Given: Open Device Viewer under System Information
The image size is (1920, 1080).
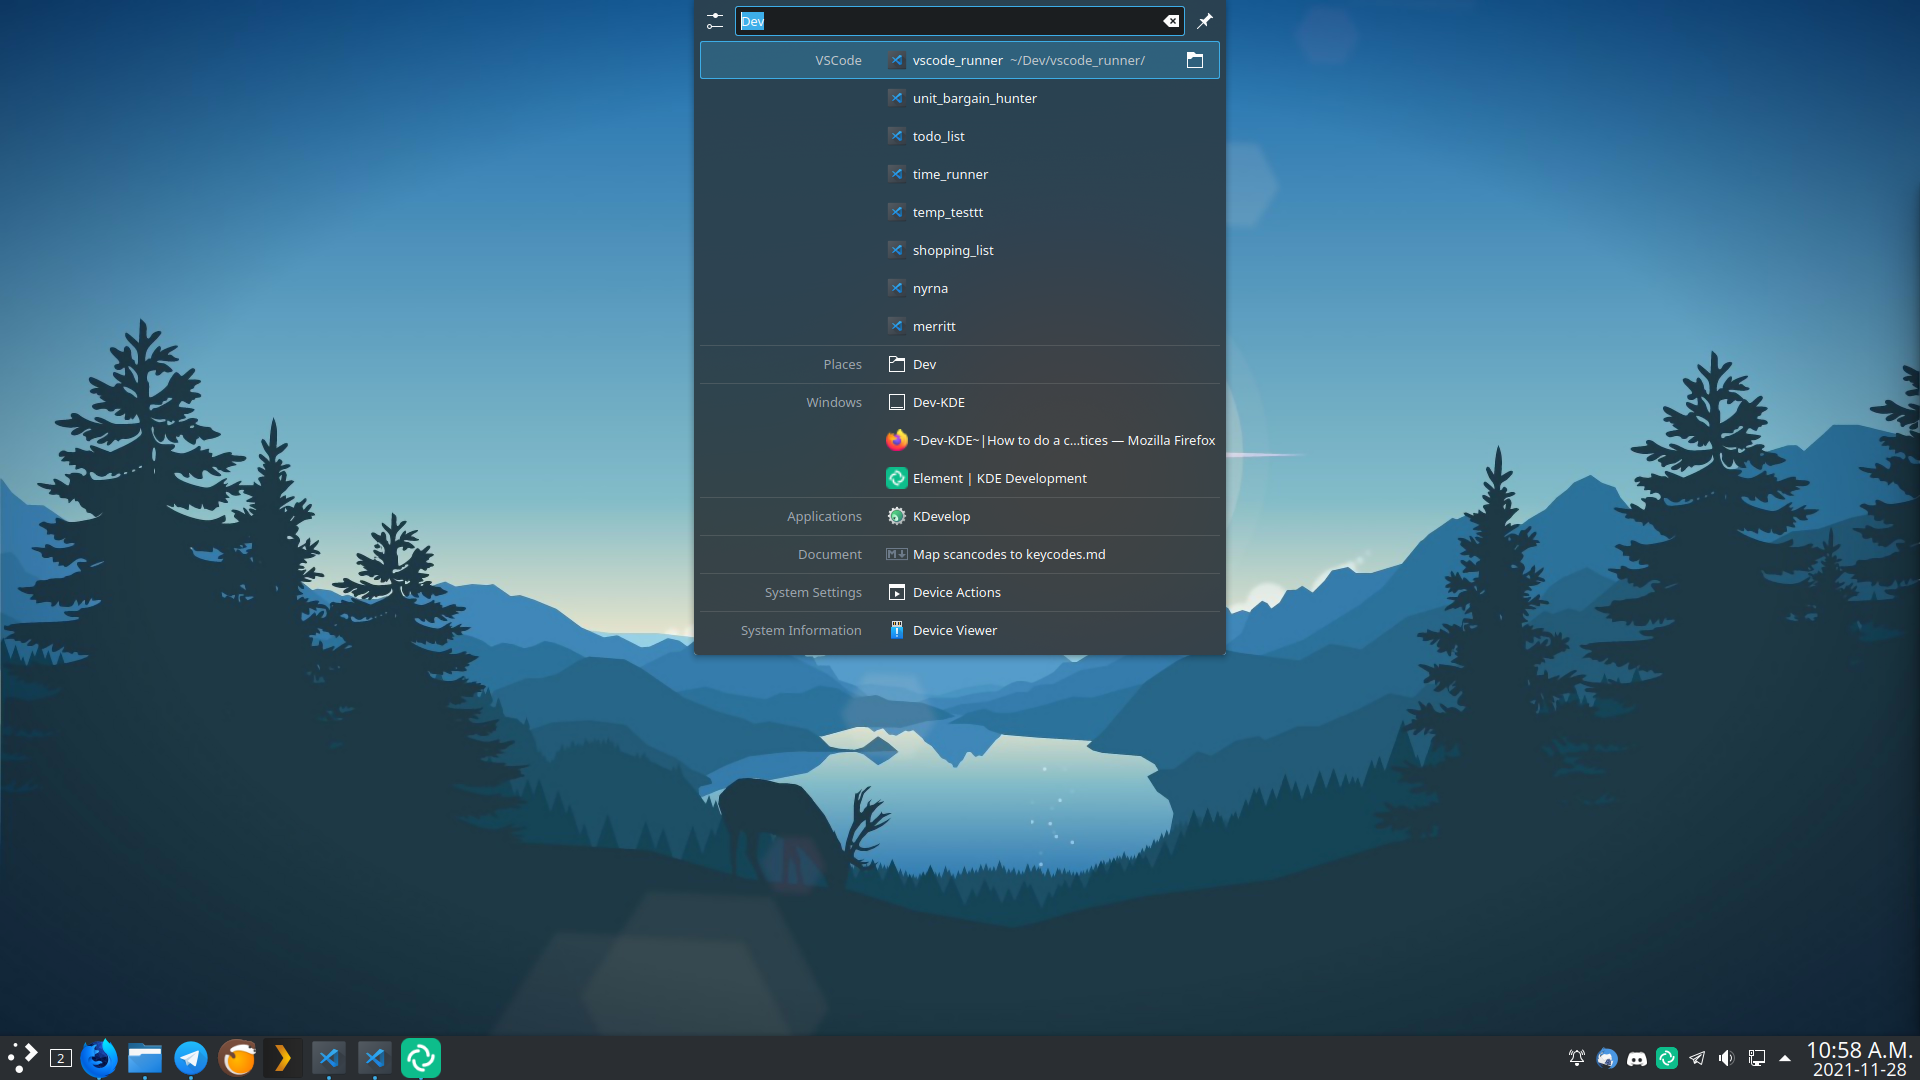Looking at the screenshot, I should pos(955,630).
